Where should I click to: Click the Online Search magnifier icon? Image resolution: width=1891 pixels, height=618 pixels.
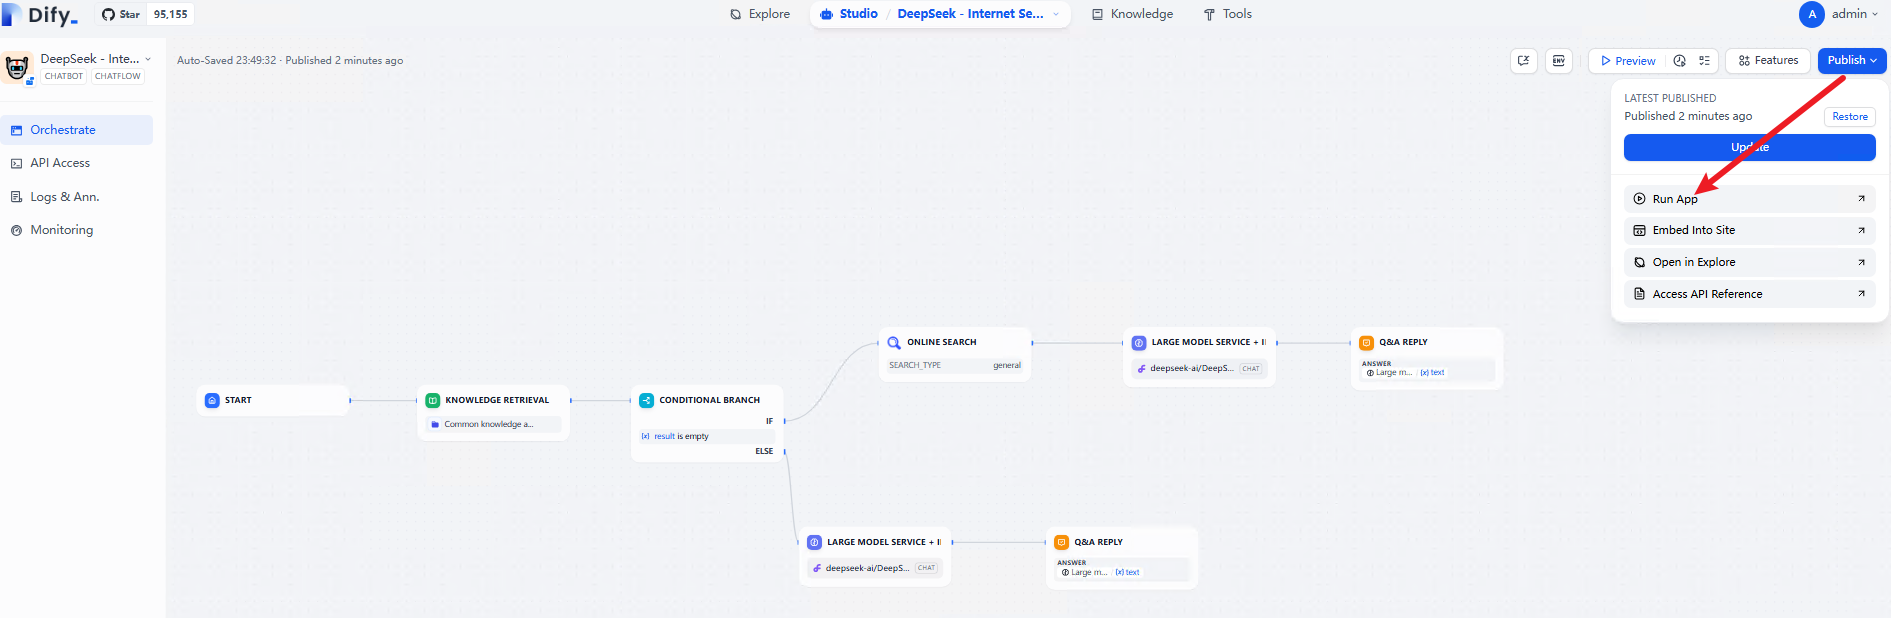click(894, 342)
